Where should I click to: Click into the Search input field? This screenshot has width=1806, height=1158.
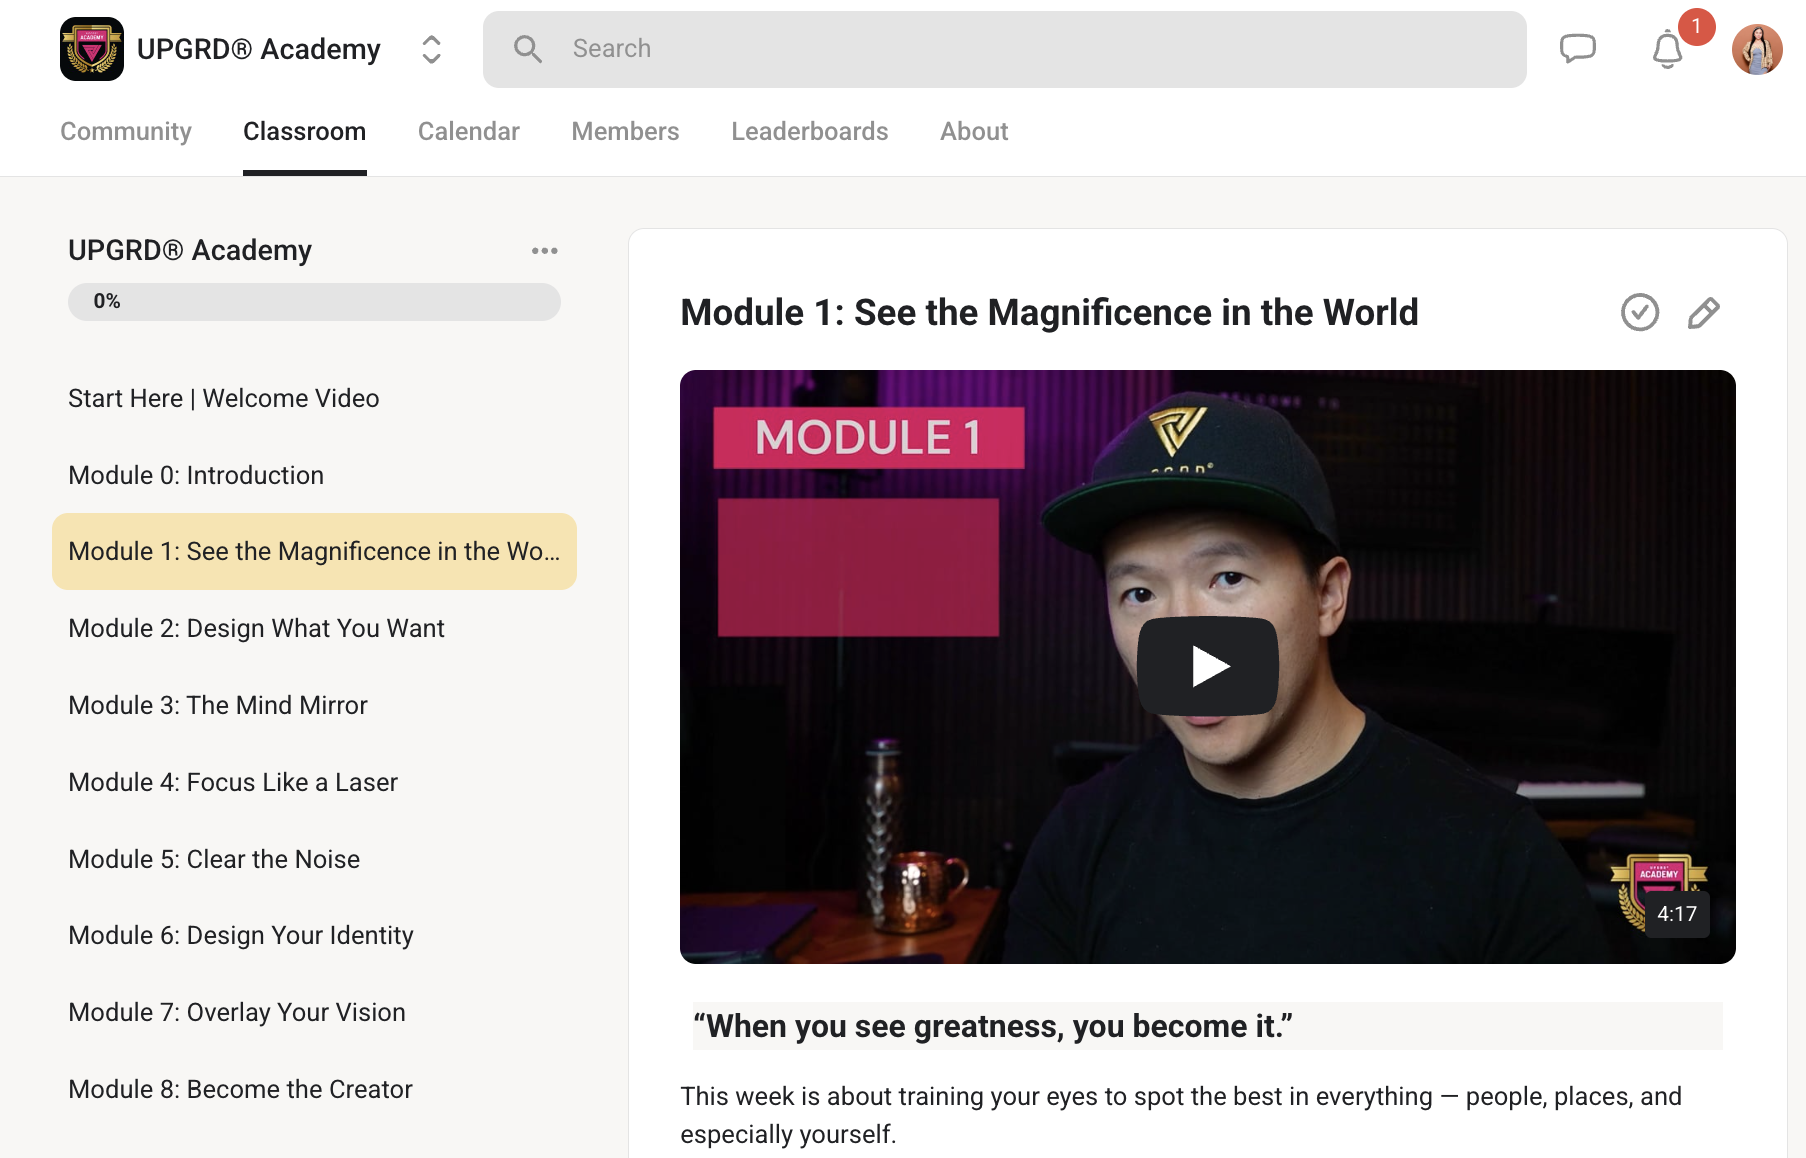[1030, 49]
